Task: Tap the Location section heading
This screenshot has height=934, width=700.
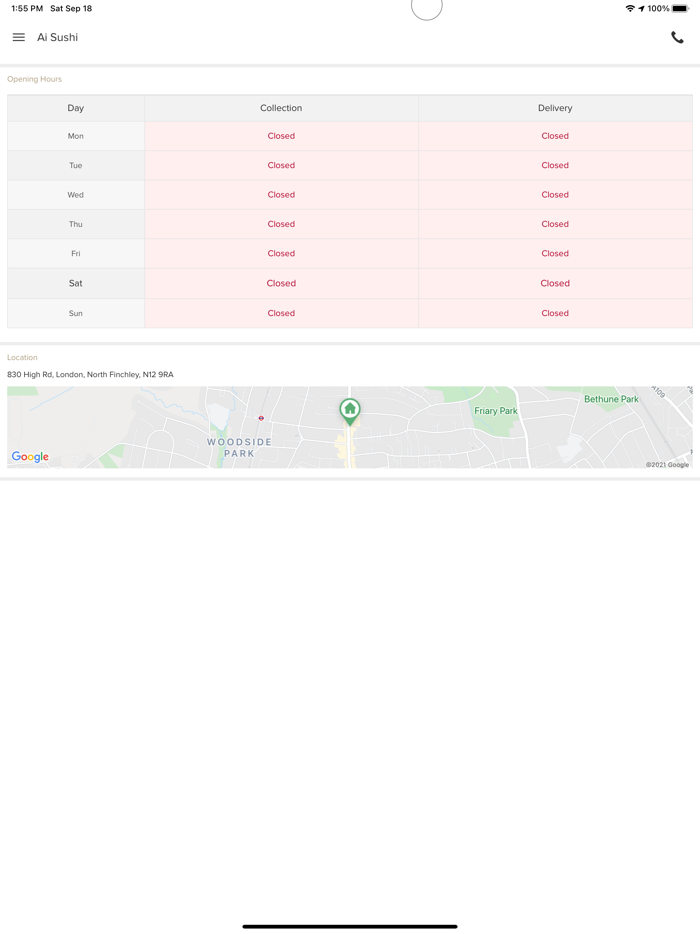Action: tap(22, 357)
